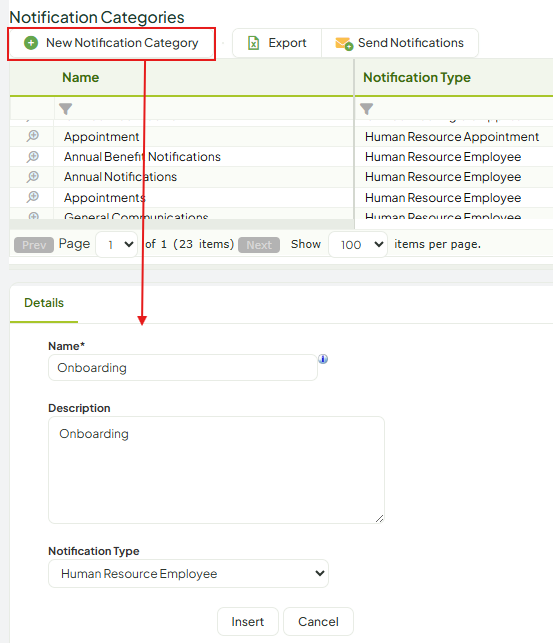Open details magnifier for Annual Benefit Notifications
Screen dimensions: 553x643
coord(32,157)
